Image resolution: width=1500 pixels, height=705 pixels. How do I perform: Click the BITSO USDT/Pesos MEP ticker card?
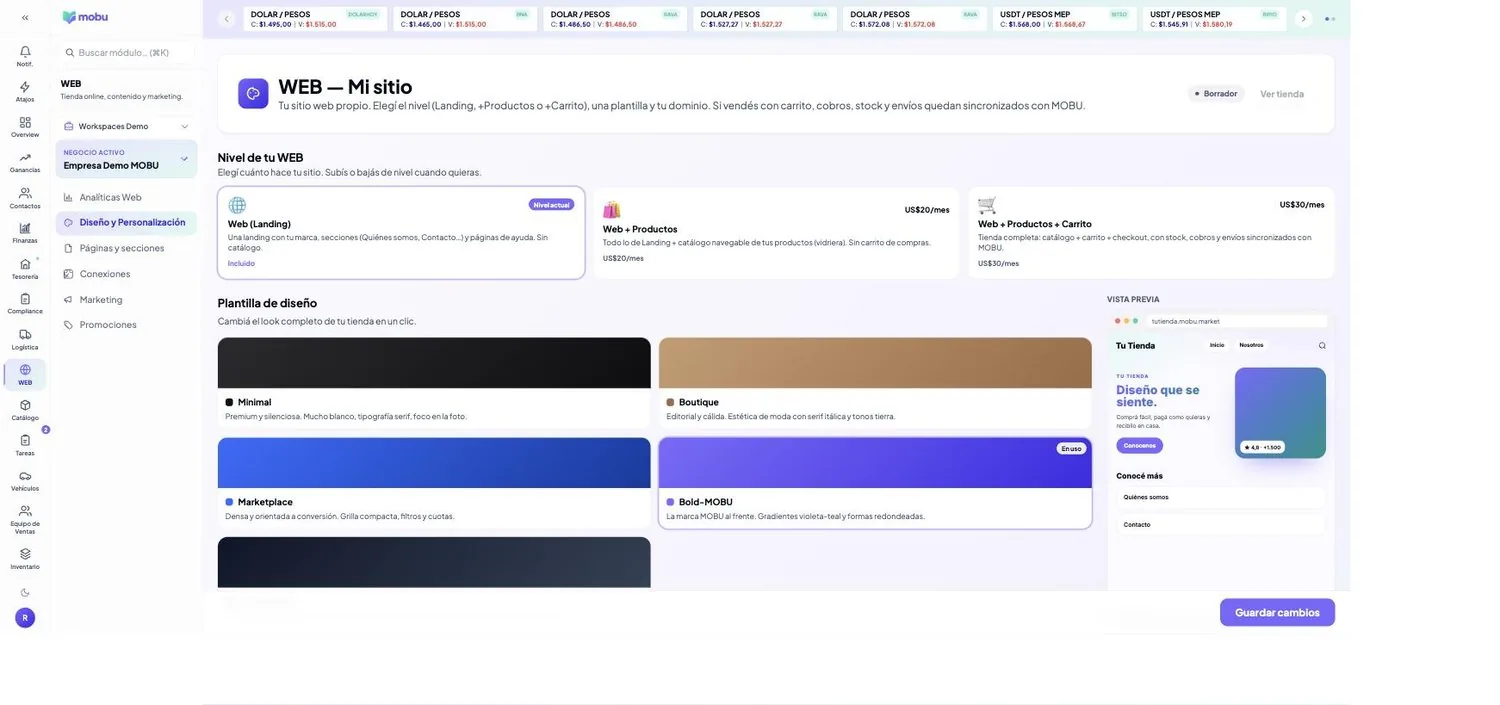(1065, 19)
